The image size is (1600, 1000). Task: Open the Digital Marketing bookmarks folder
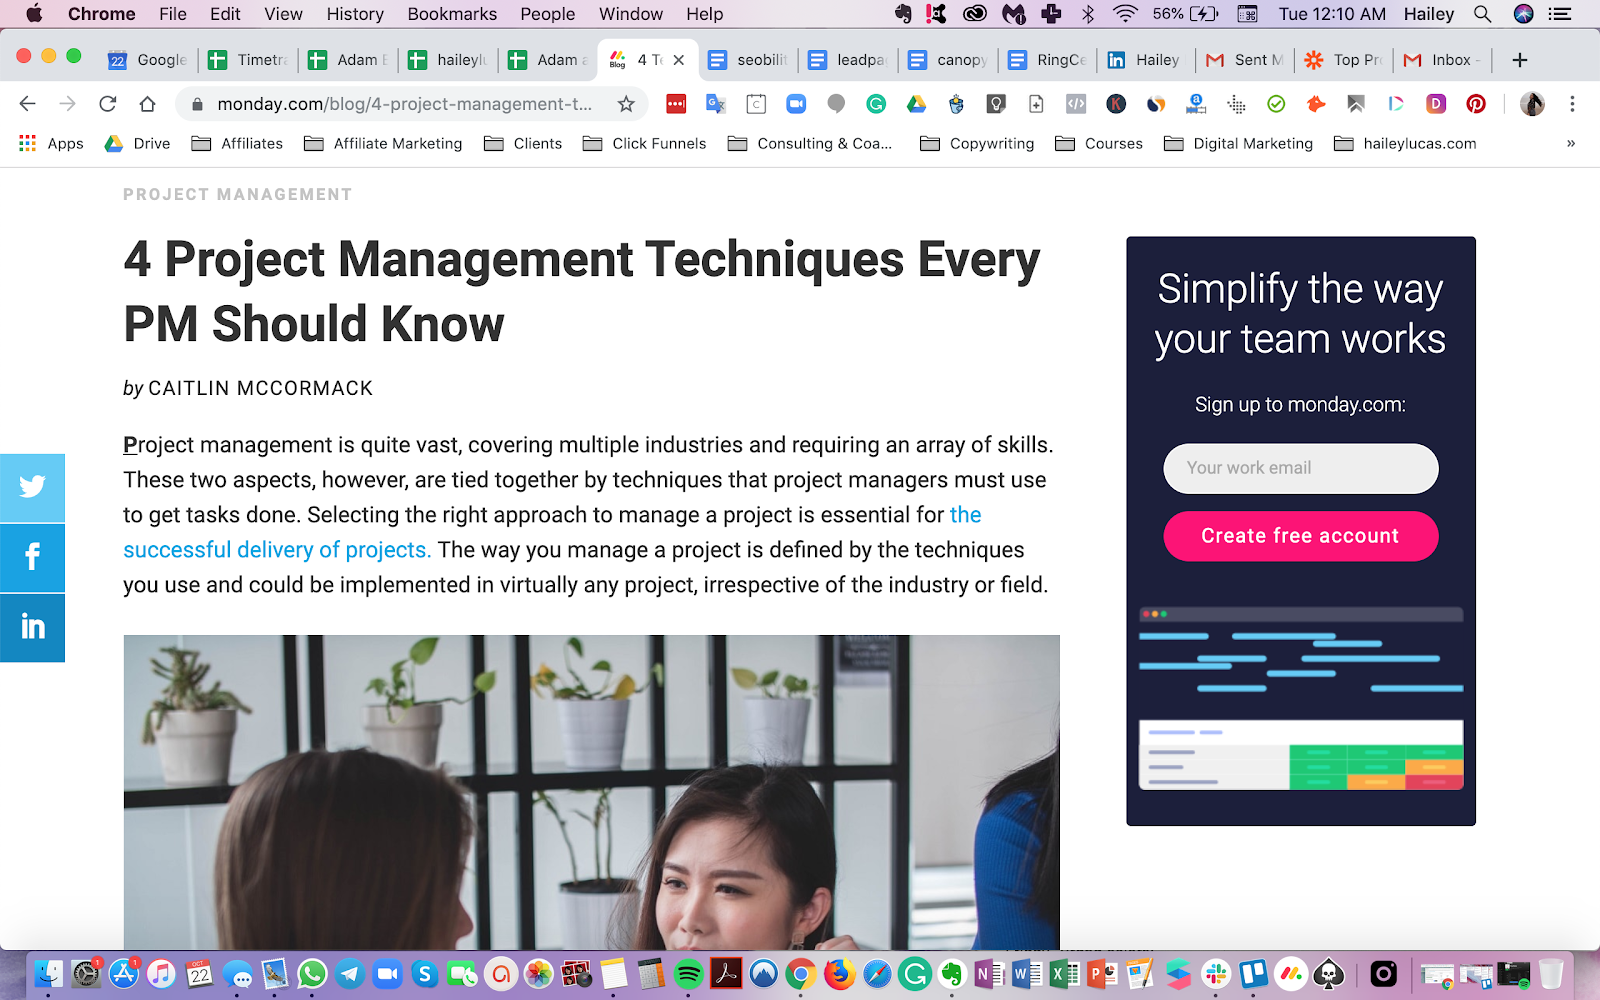tap(1238, 143)
